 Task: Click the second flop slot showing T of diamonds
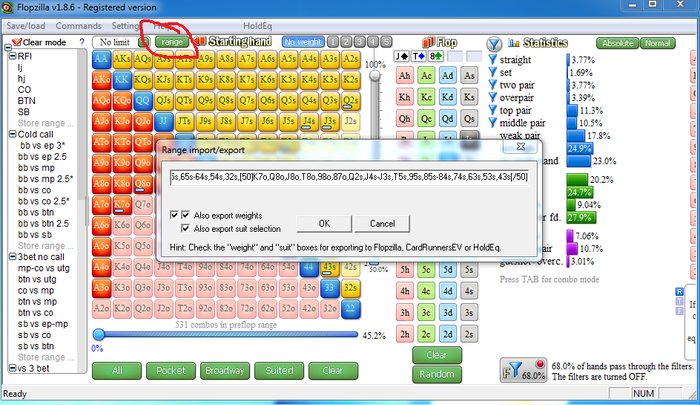[418, 56]
